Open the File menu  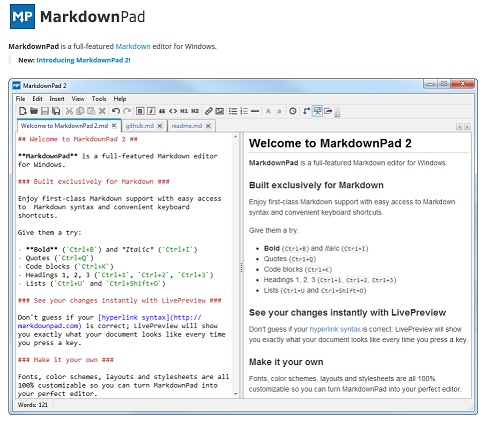(x=20, y=99)
